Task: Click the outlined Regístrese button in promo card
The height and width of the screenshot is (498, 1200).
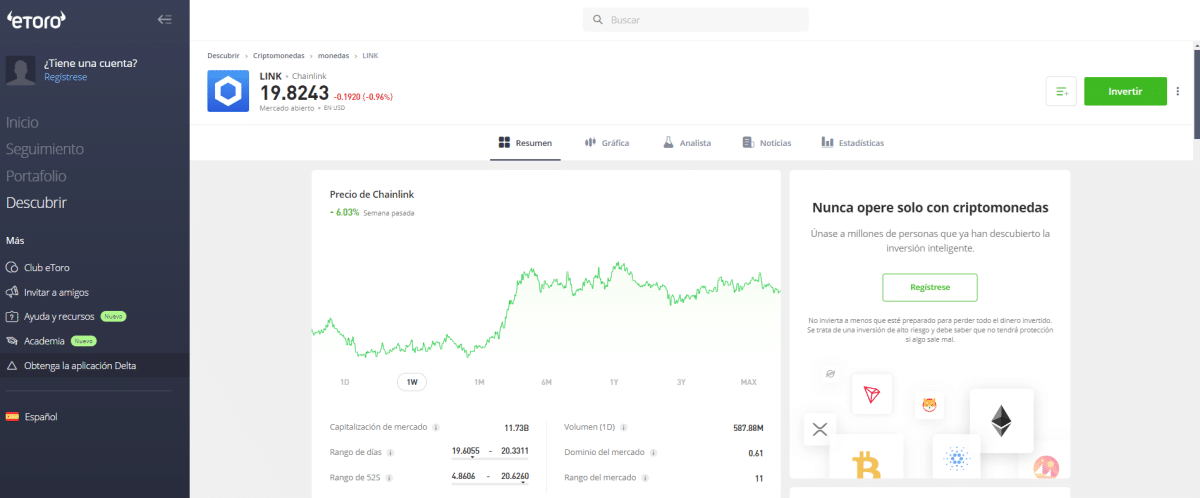Action: coord(930,287)
